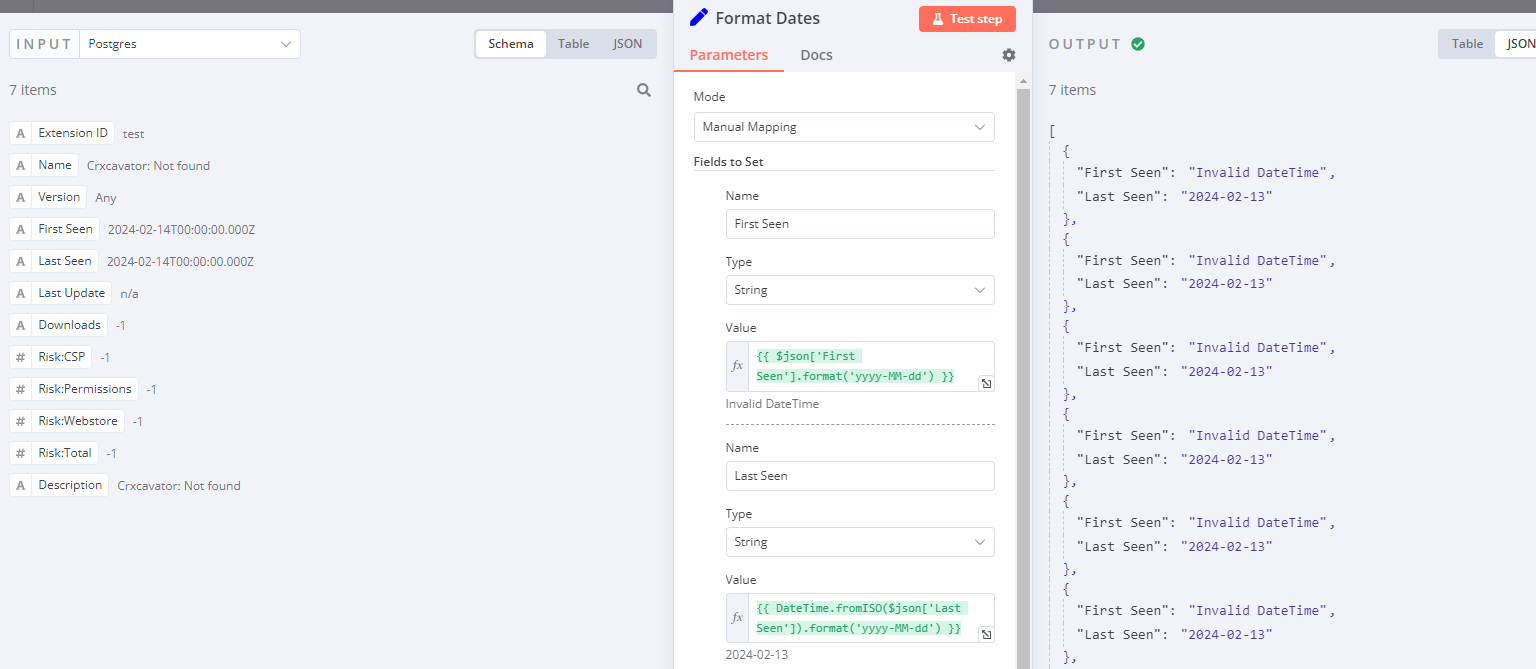
Task: Expand the Last Seen expression editor icon
Action: coord(985,634)
